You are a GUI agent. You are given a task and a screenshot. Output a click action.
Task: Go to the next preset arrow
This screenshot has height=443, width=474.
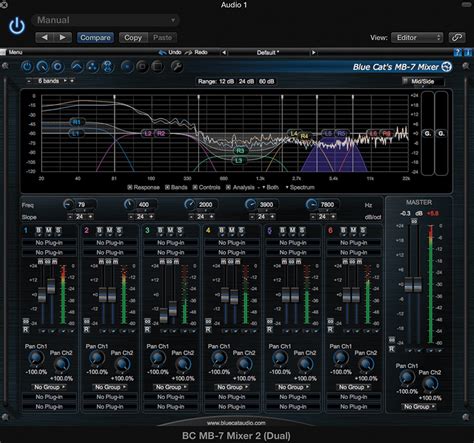tap(62, 37)
